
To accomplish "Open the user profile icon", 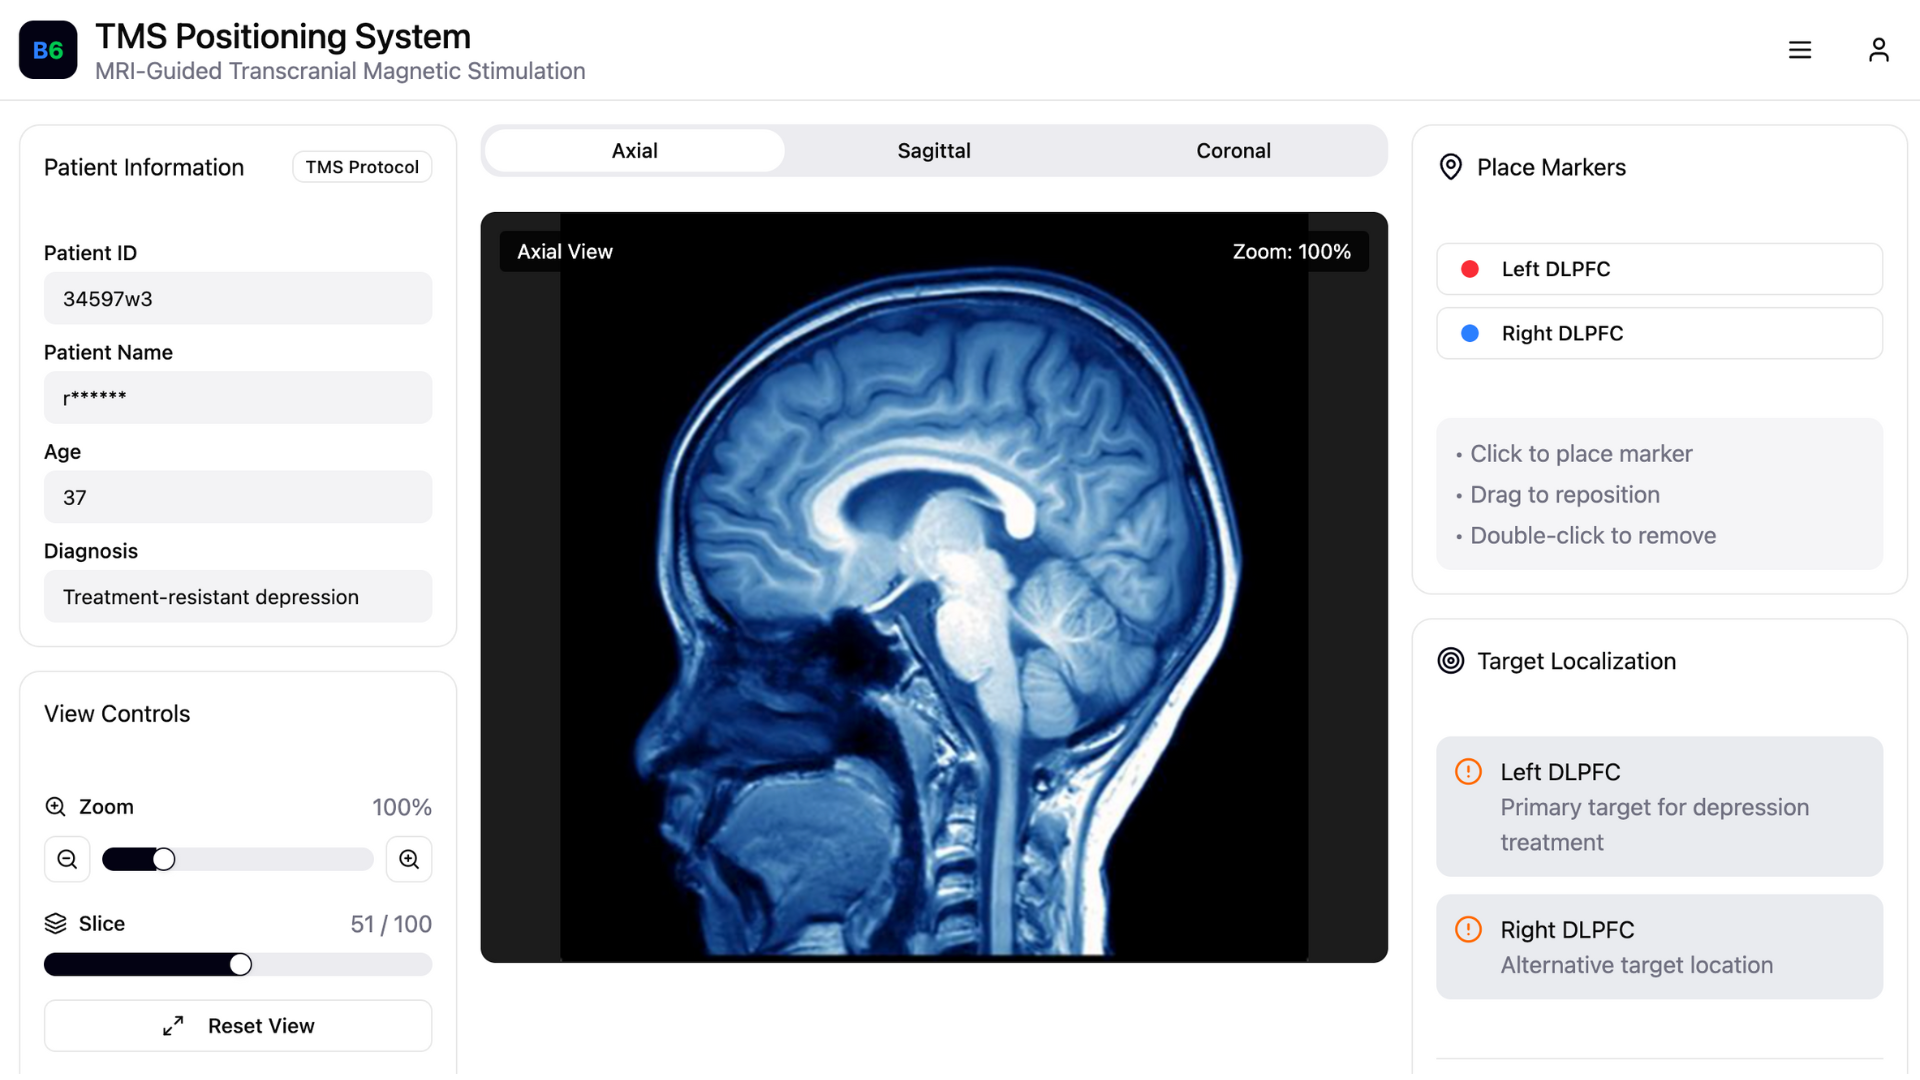I will tap(1878, 50).
